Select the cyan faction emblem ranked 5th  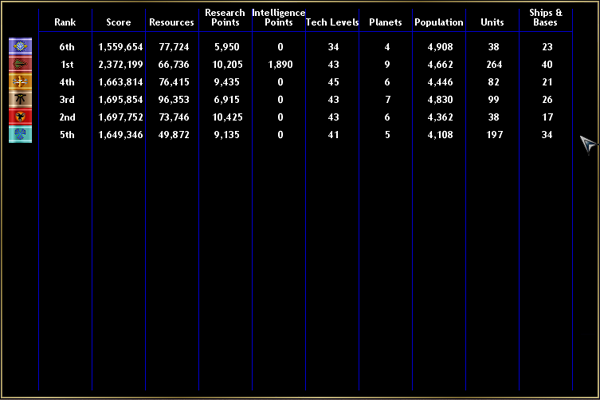pos(20,134)
